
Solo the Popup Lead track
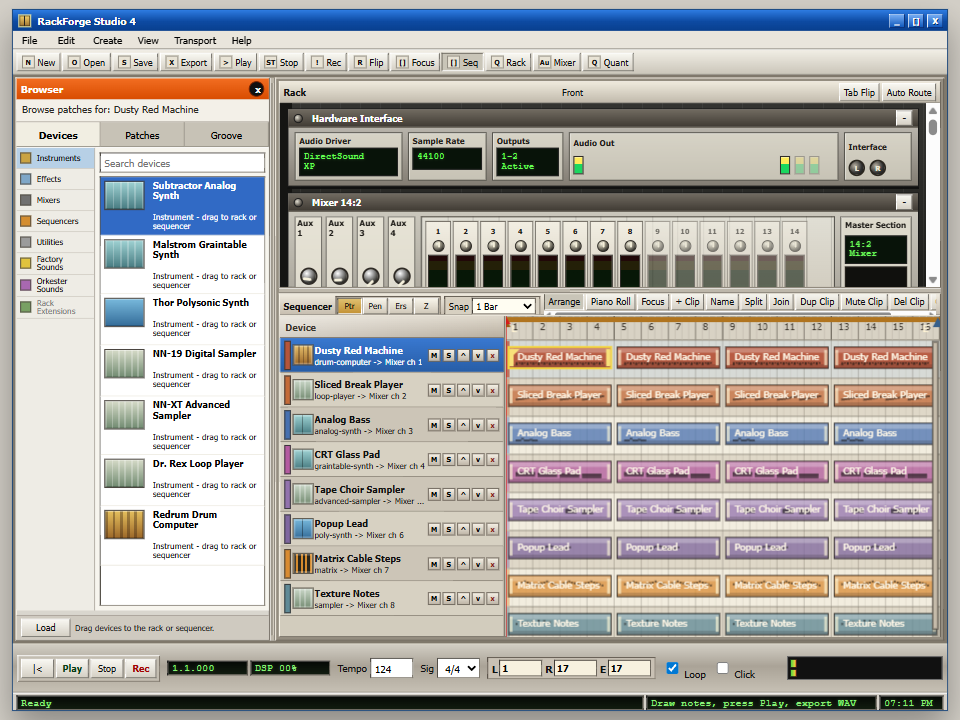[x=449, y=530]
